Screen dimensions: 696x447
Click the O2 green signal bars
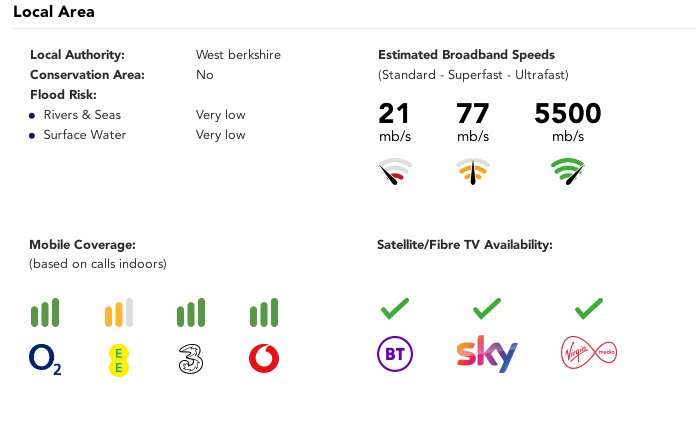pyautogui.click(x=45, y=313)
